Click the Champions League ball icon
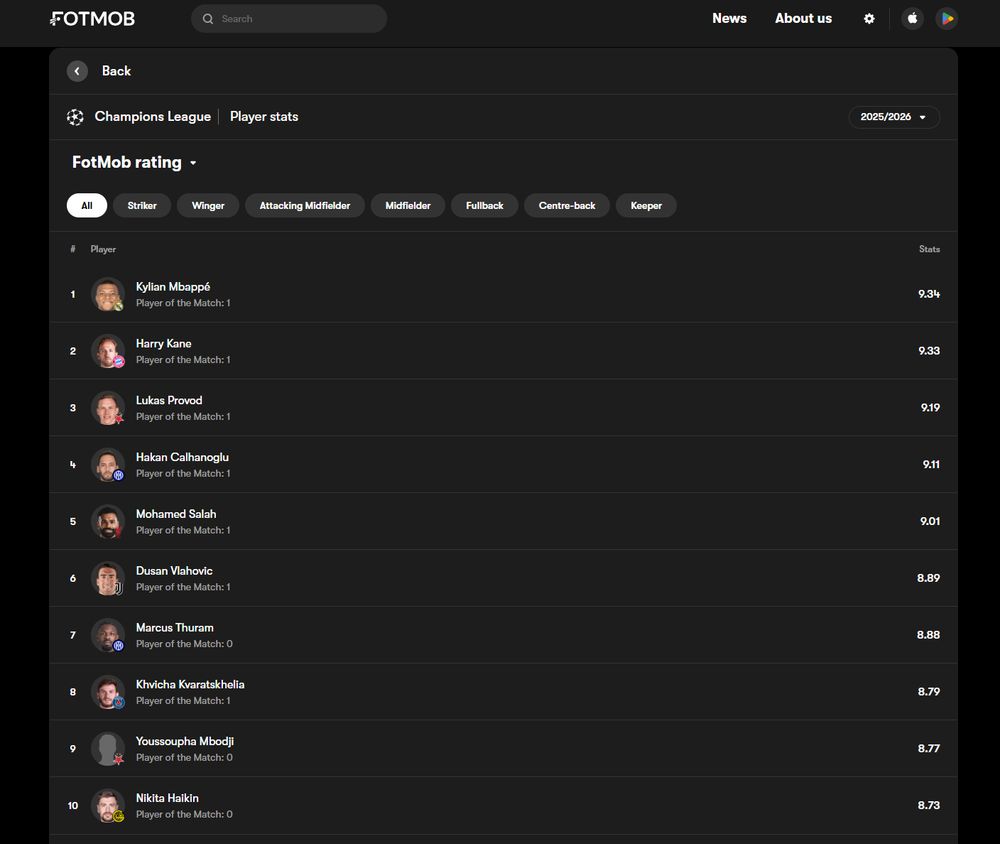Screen dimensions: 1000x844 75,117
